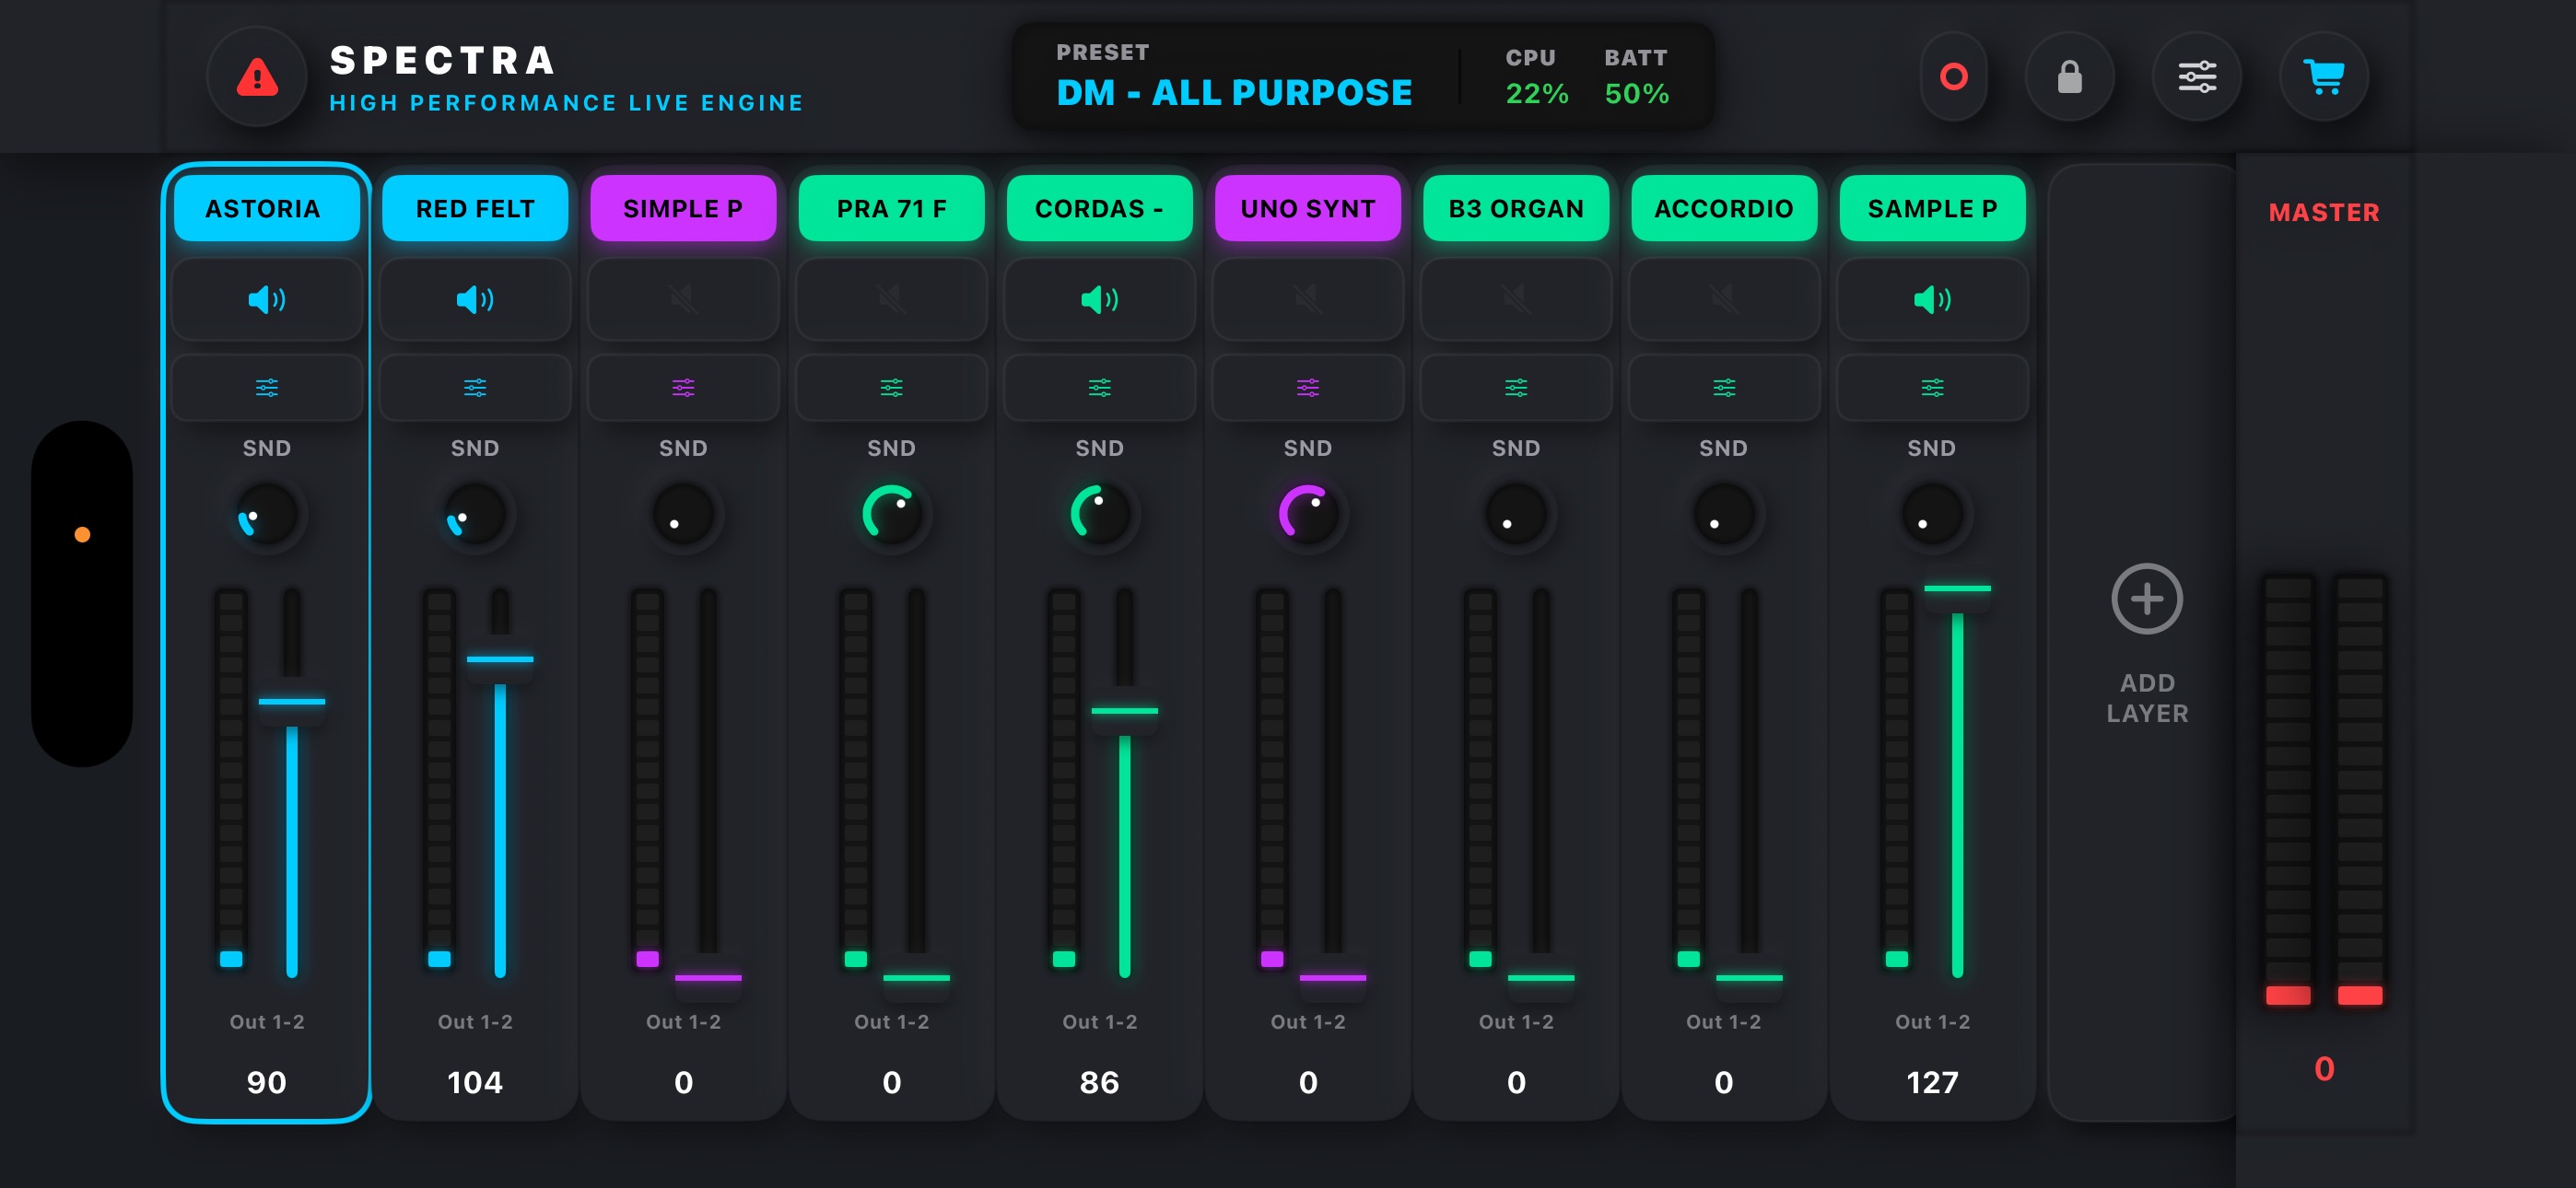2576x1188 pixels.
Task: Open PRA 71 F layer settings sliders icon
Action: click(891, 388)
